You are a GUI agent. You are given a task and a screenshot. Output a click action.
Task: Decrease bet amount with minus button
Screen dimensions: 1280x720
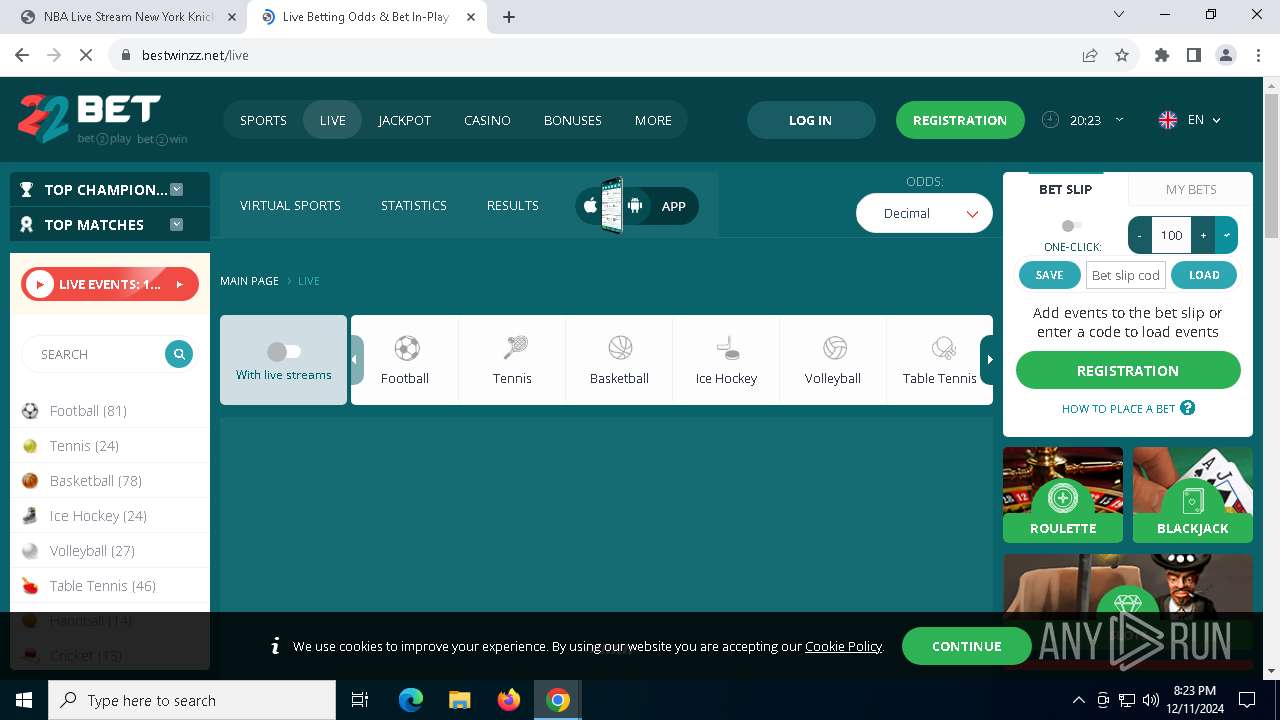(1140, 235)
